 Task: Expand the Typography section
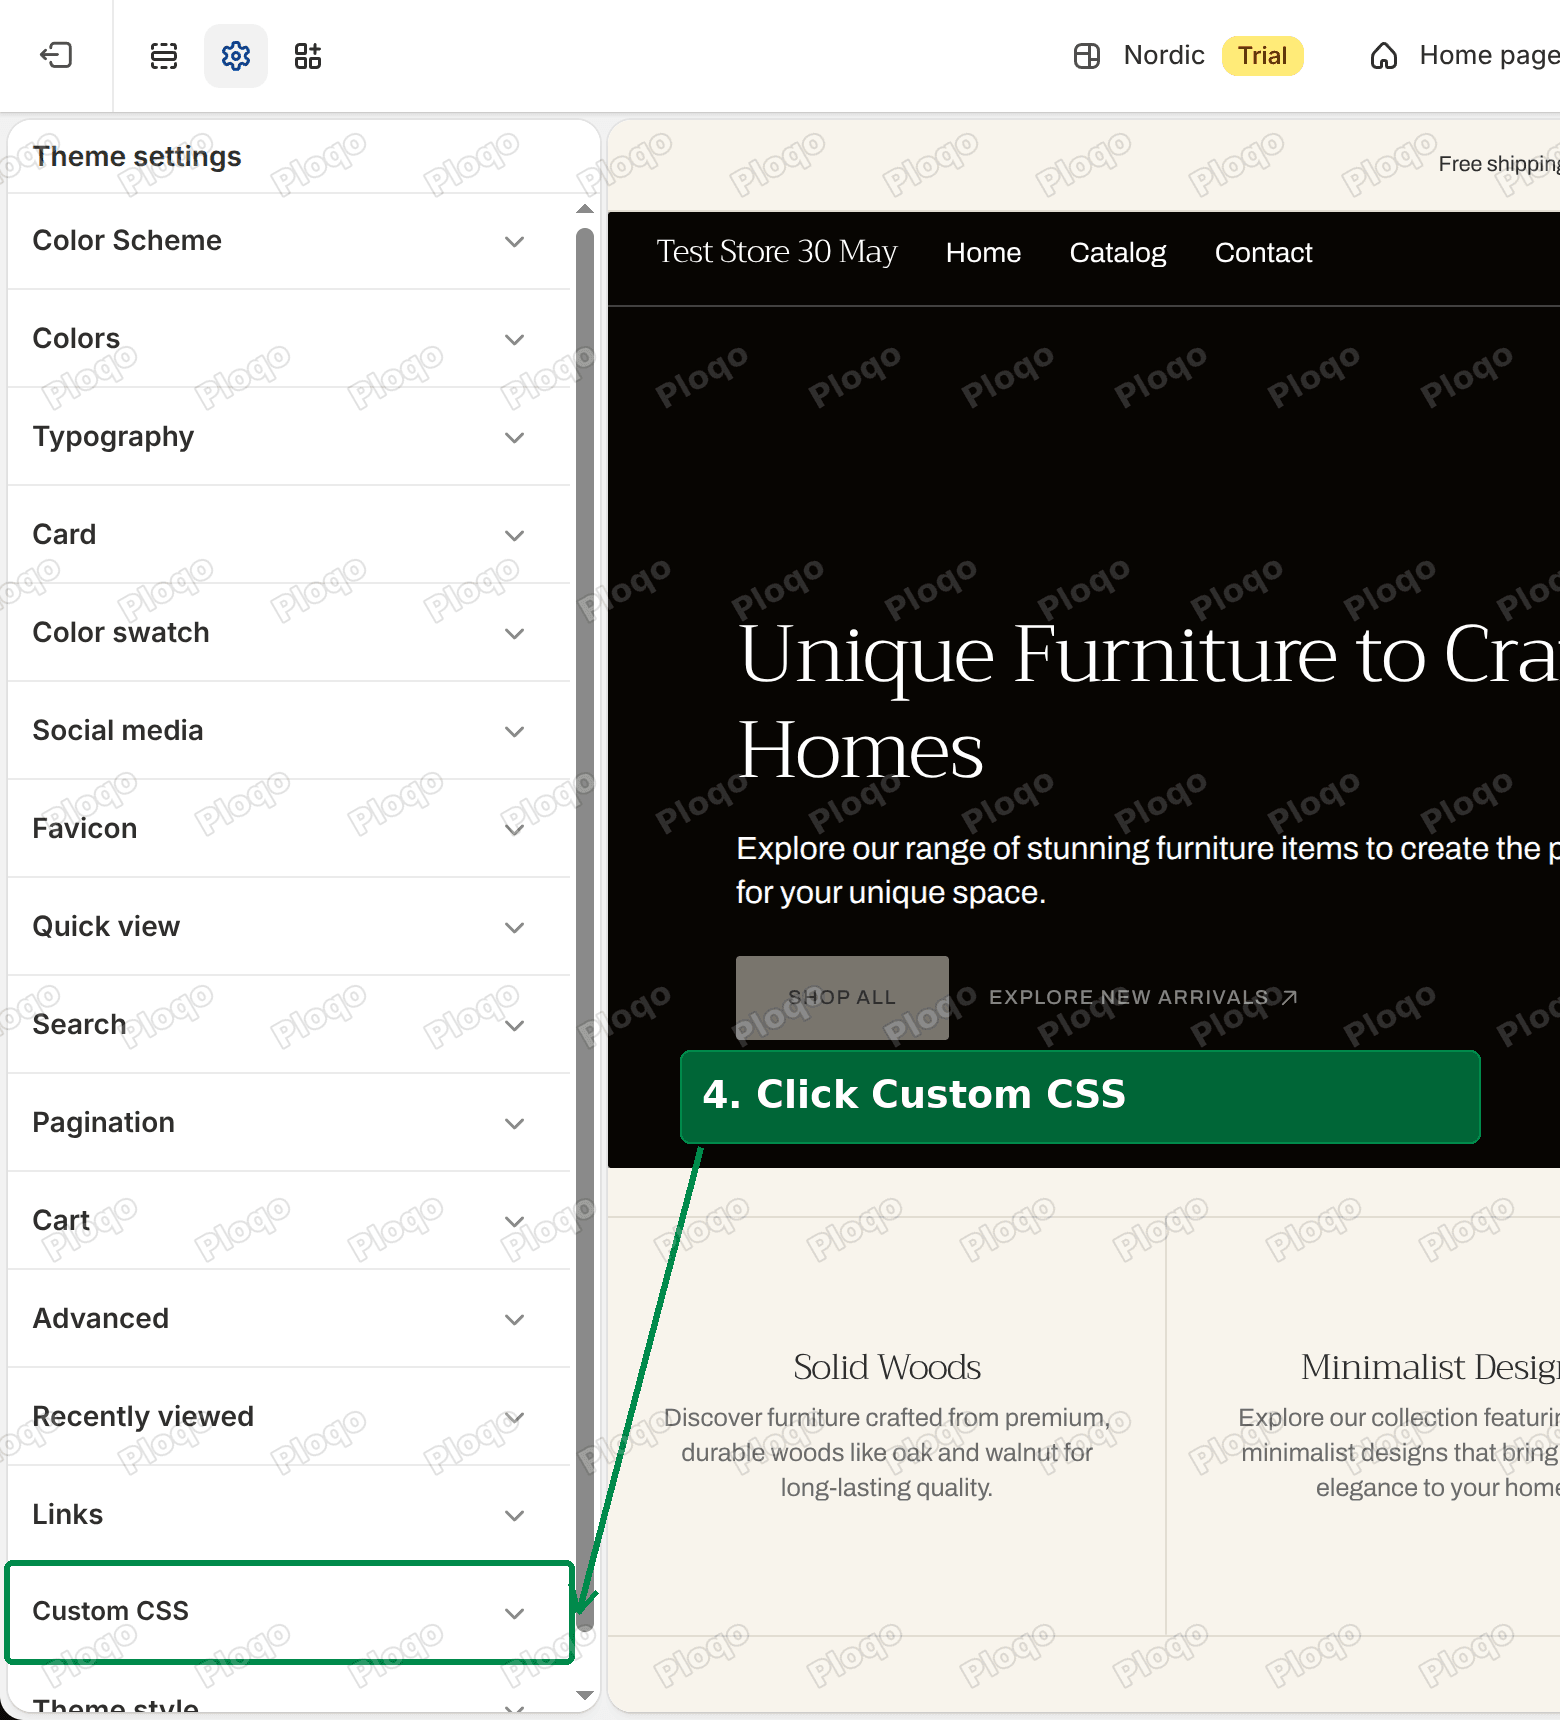289,437
